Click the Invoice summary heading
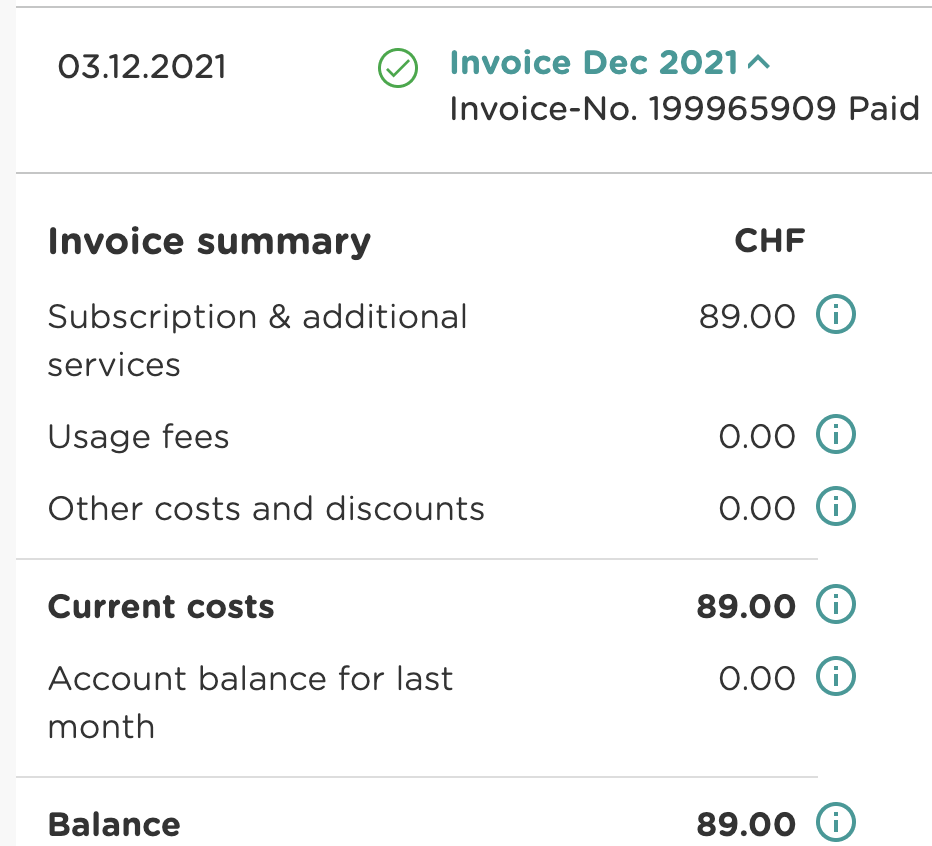The width and height of the screenshot is (932, 846). coord(209,242)
